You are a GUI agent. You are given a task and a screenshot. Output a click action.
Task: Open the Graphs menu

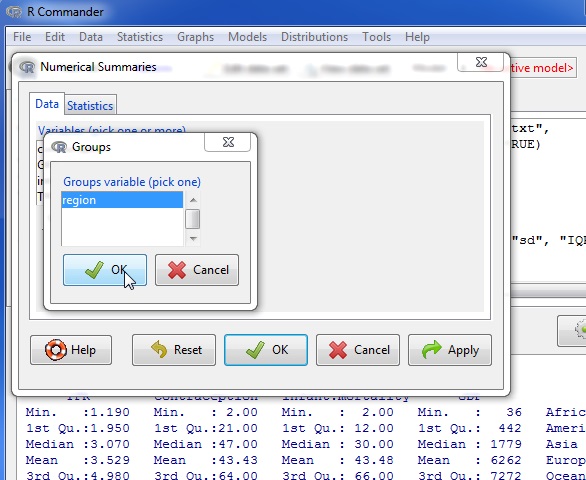tap(195, 37)
